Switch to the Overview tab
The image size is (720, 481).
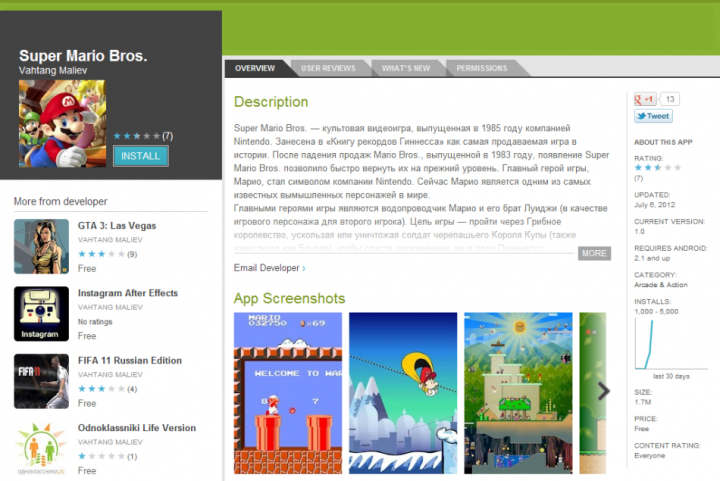(x=255, y=68)
